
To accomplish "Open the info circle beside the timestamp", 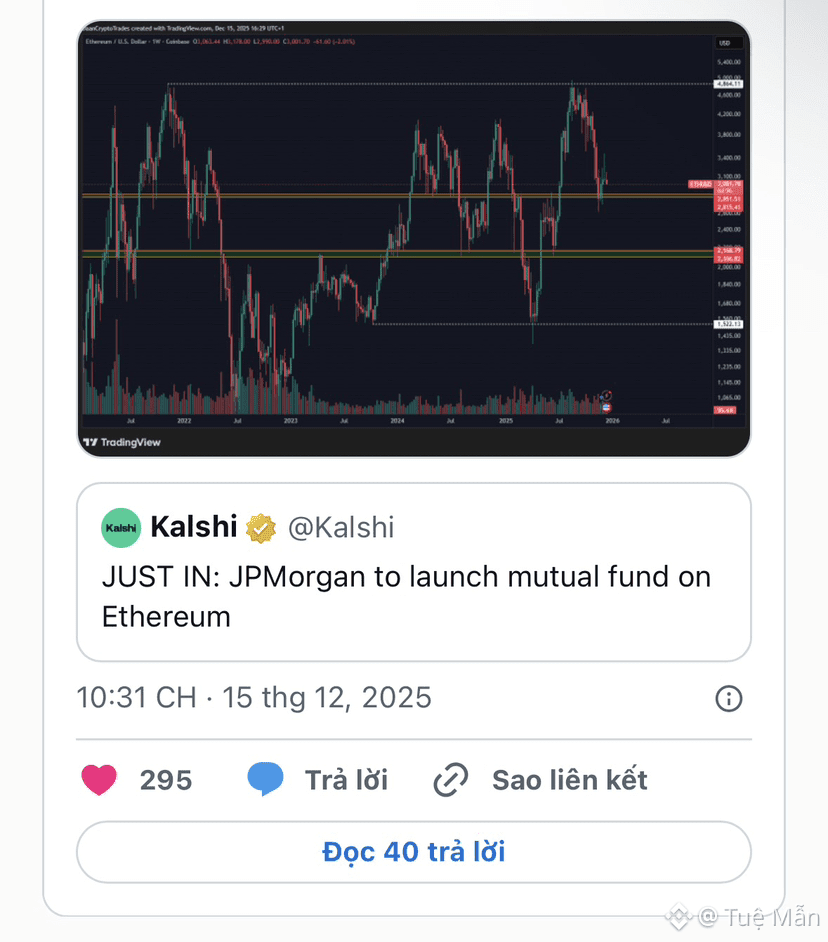I will tap(729, 698).
